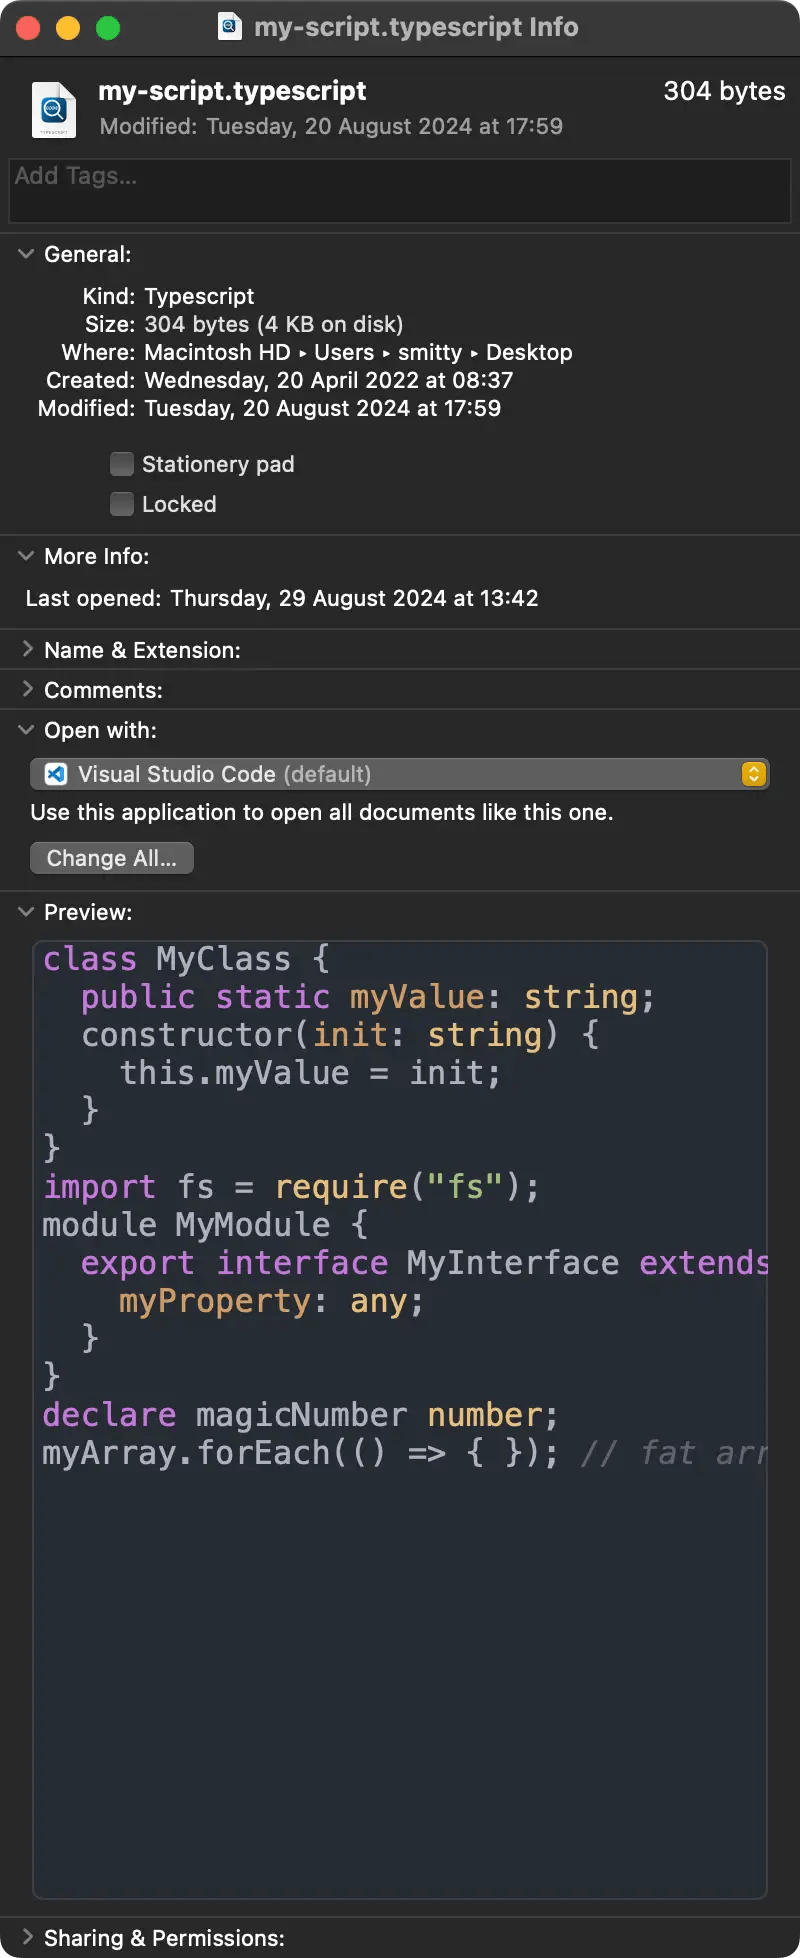This screenshot has width=800, height=1958.
Task: Expand the Name & Extension section
Action: pos(26,650)
